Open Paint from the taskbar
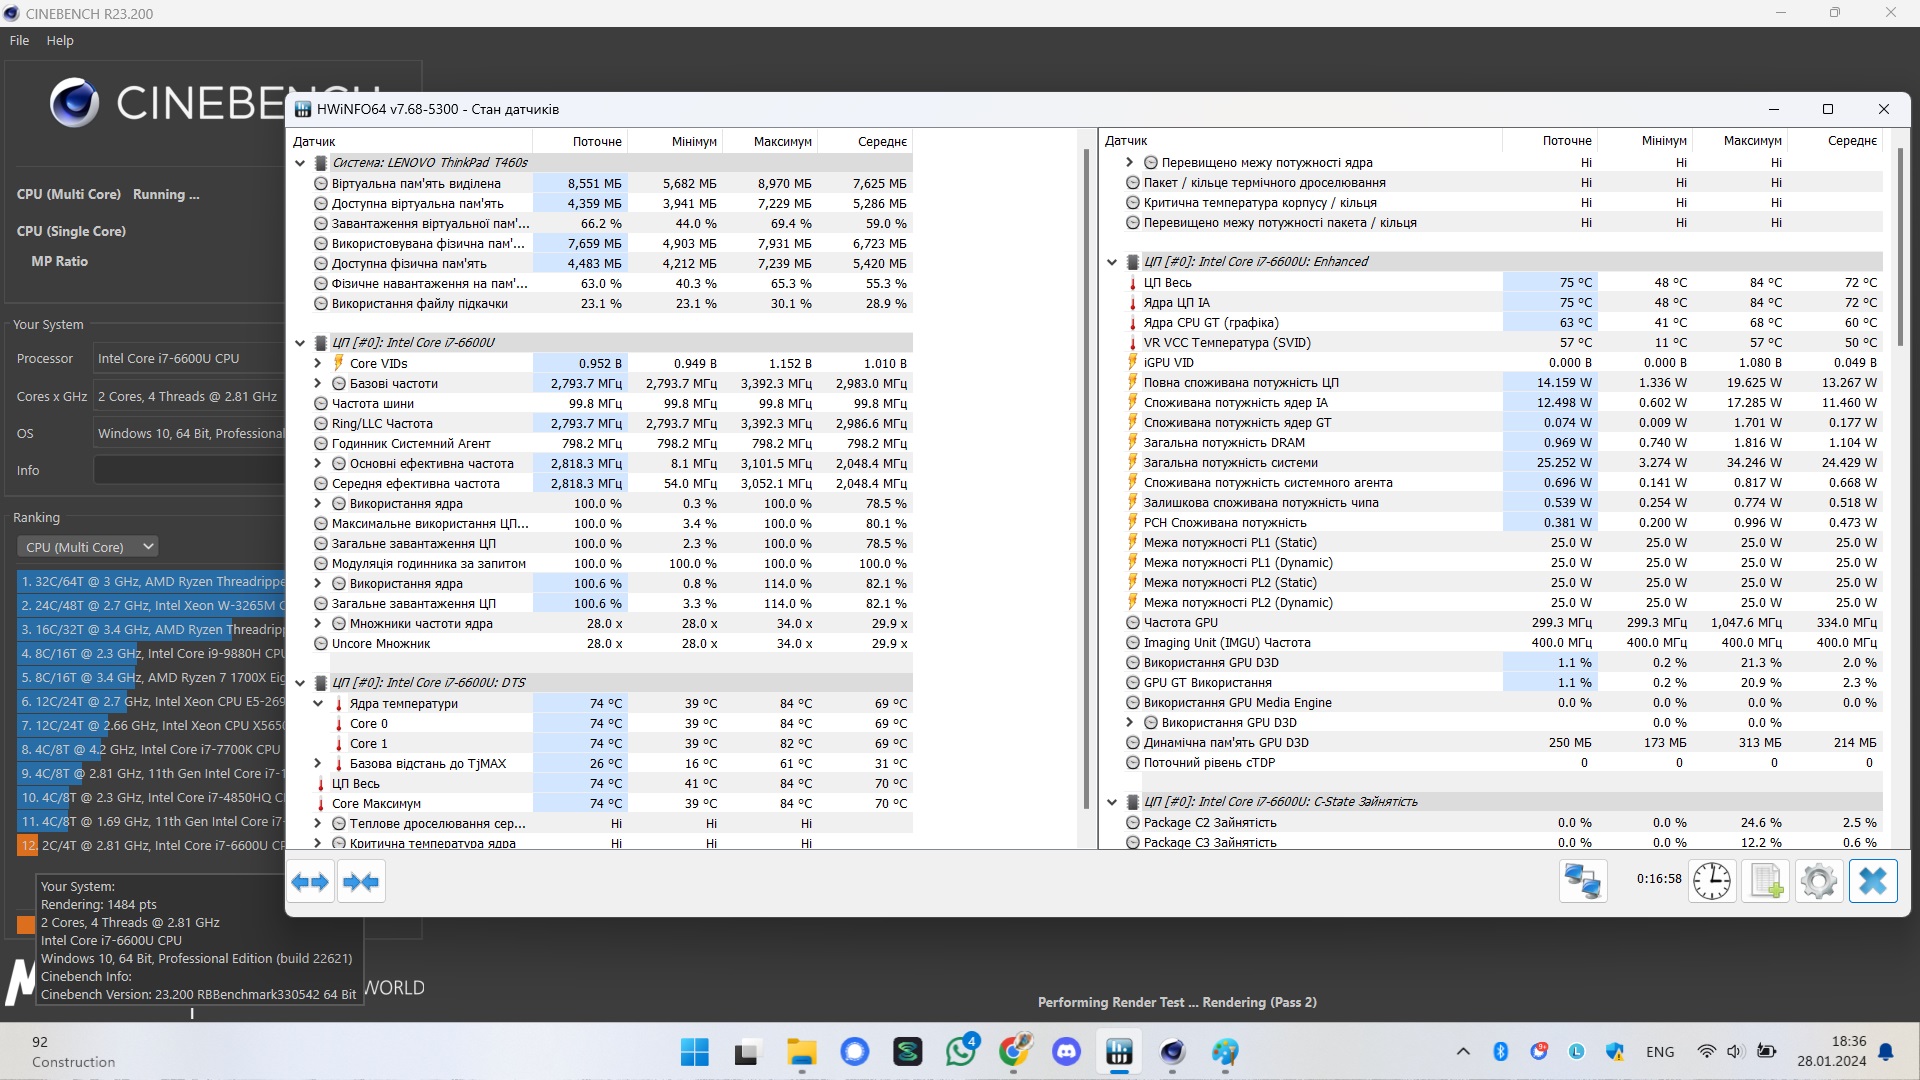The width and height of the screenshot is (1920, 1080). [x=1226, y=1052]
